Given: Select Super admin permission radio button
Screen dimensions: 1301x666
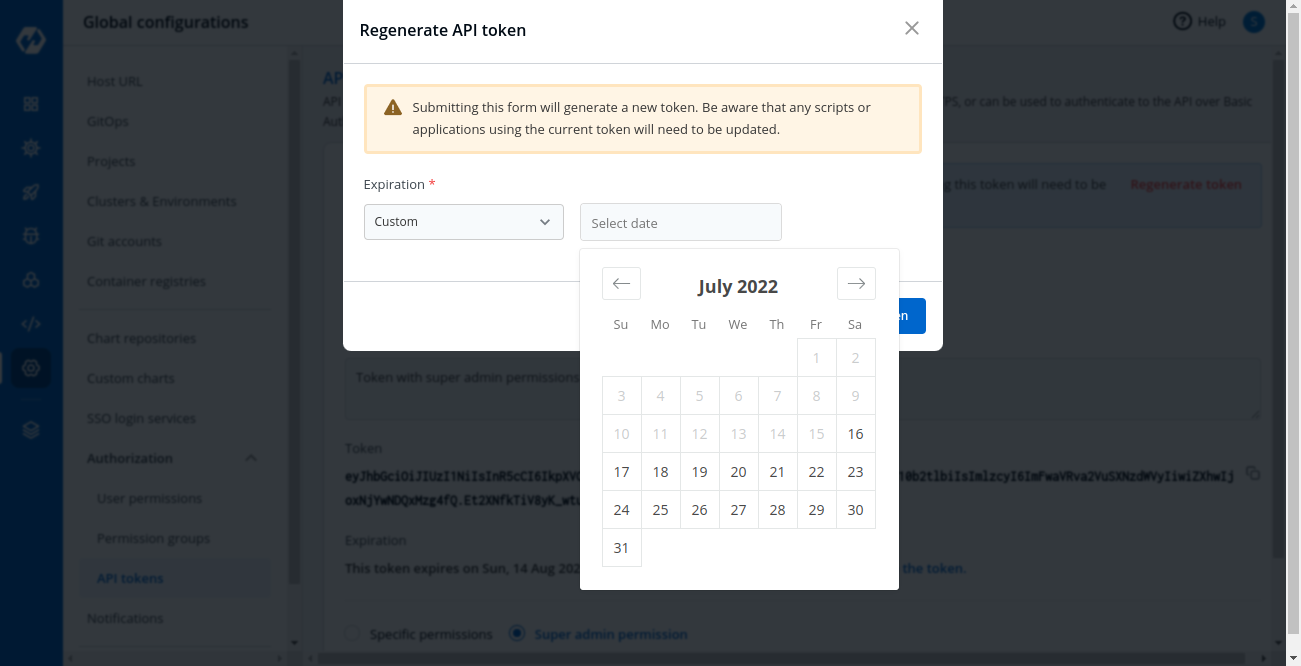Looking at the screenshot, I should [x=517, y=634].
